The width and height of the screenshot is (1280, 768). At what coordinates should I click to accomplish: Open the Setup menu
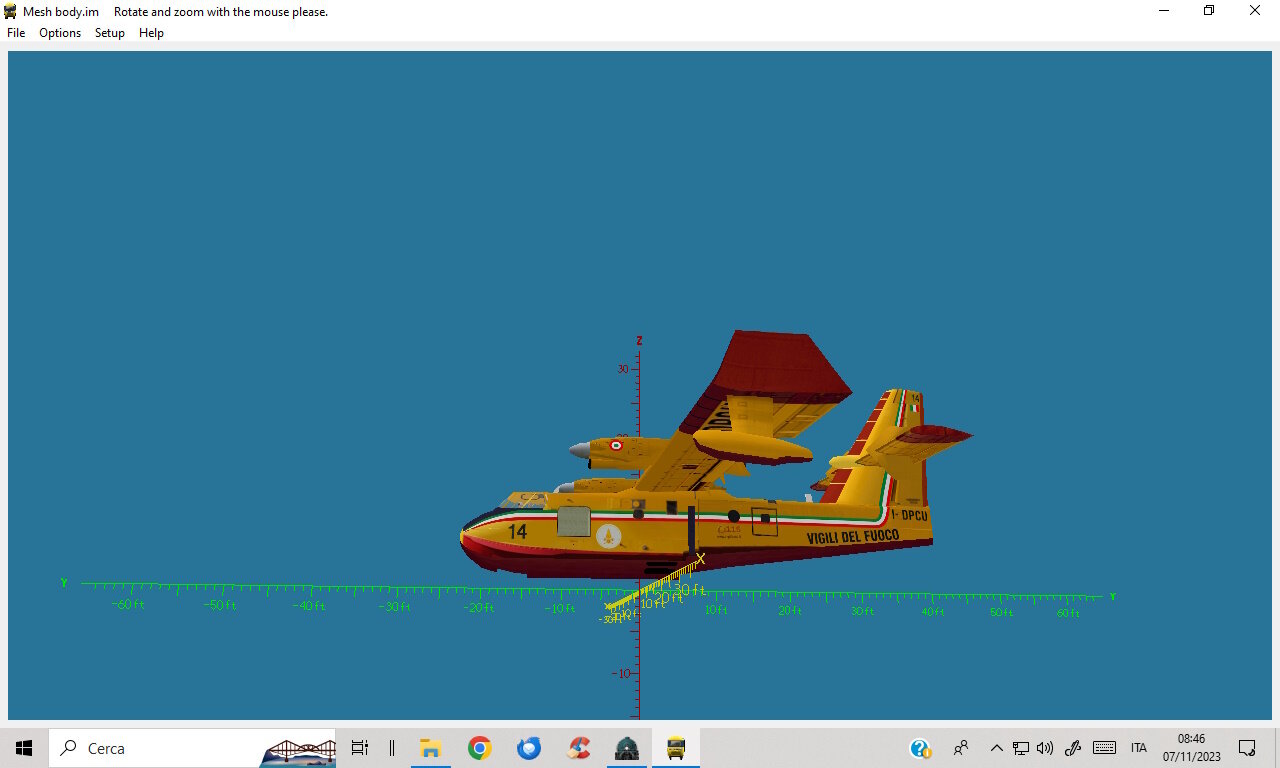pyautogui.click(x=110, y=33)
